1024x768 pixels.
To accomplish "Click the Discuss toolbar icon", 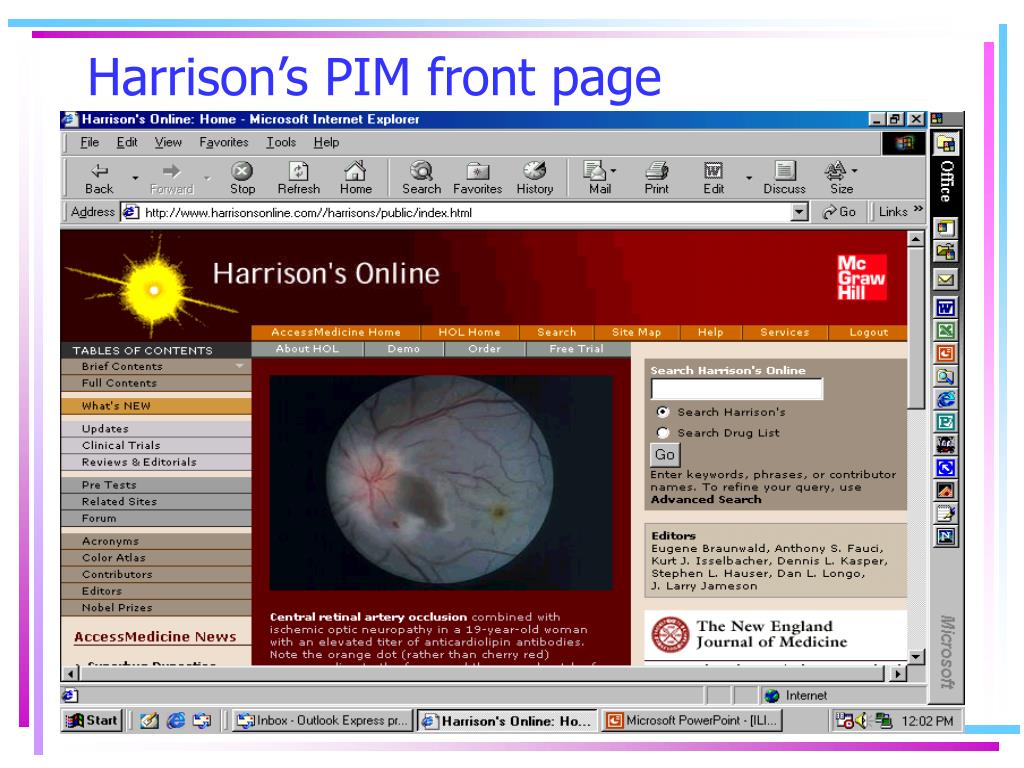I will click(784, 178).
